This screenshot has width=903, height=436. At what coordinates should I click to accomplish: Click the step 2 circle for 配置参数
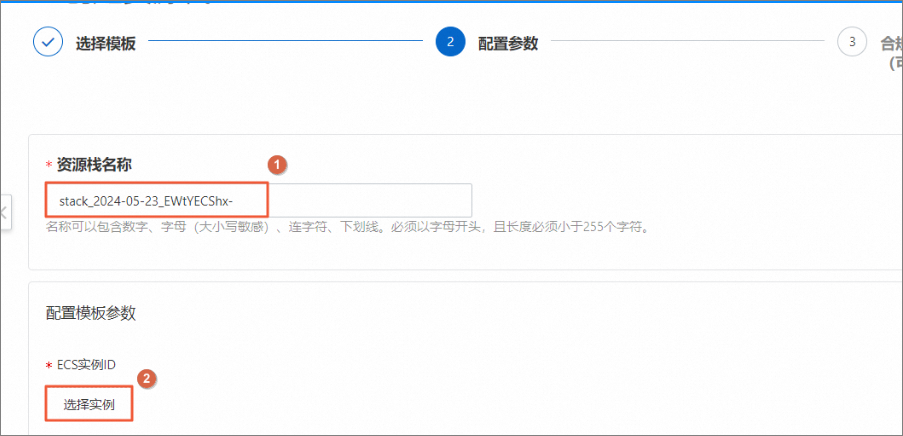[450, 41]
